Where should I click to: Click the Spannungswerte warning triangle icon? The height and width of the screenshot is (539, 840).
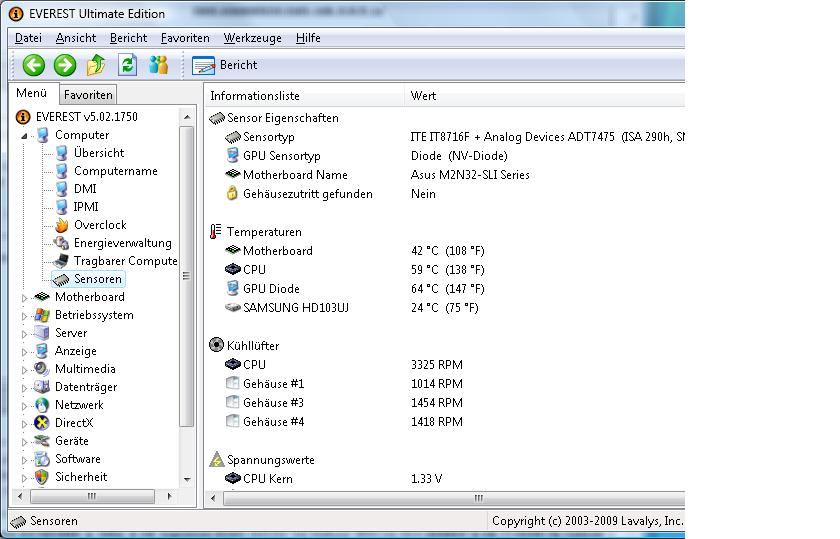coord(216,459)
